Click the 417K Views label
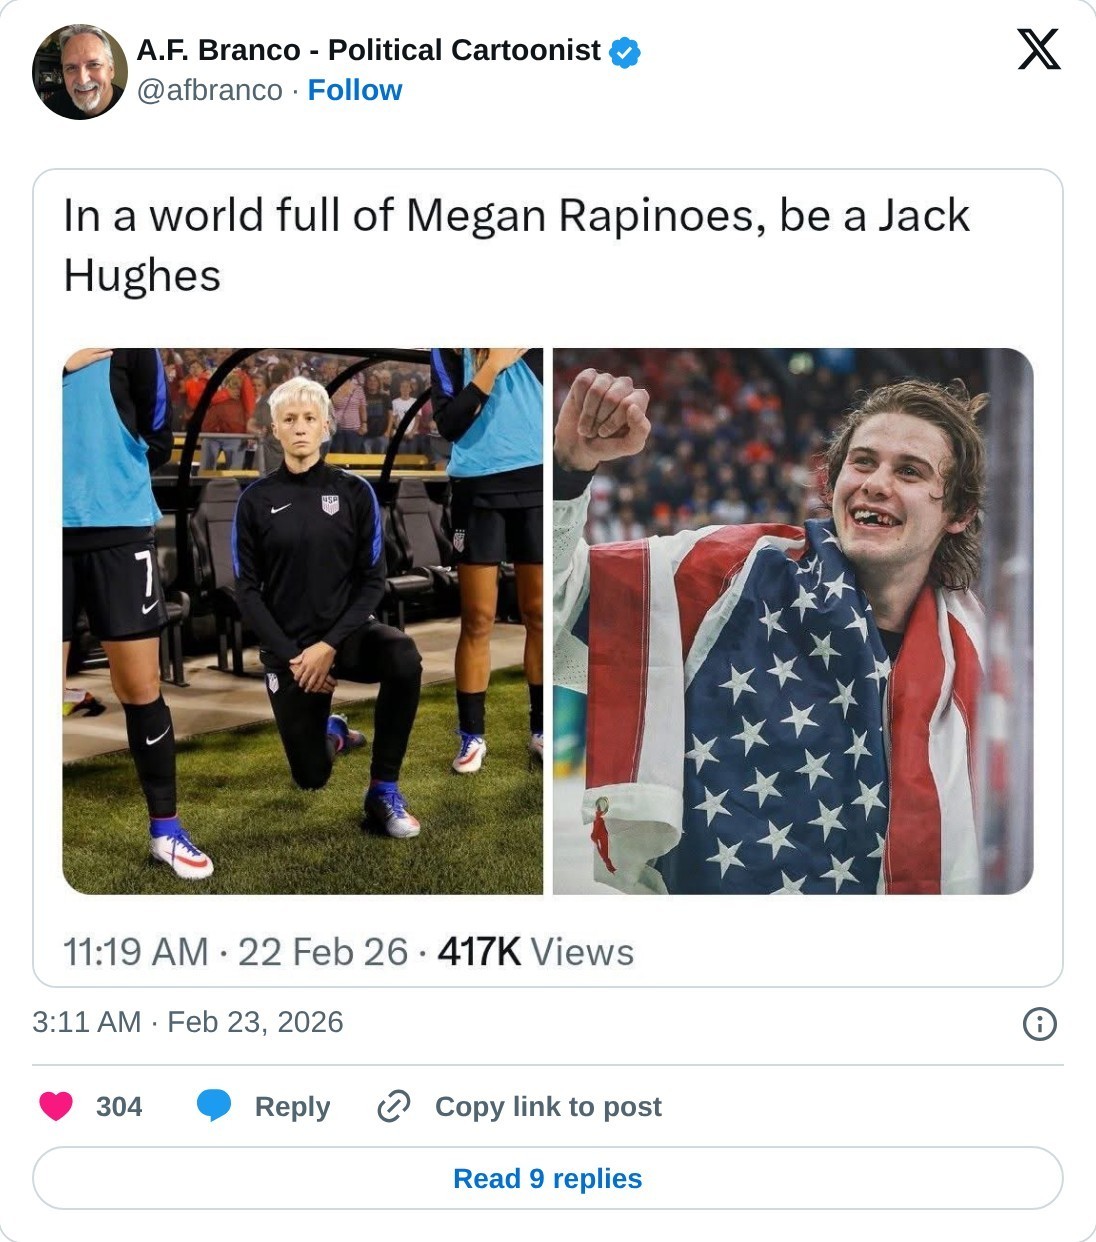The image size is (1096, 1242). coord(536,952)
